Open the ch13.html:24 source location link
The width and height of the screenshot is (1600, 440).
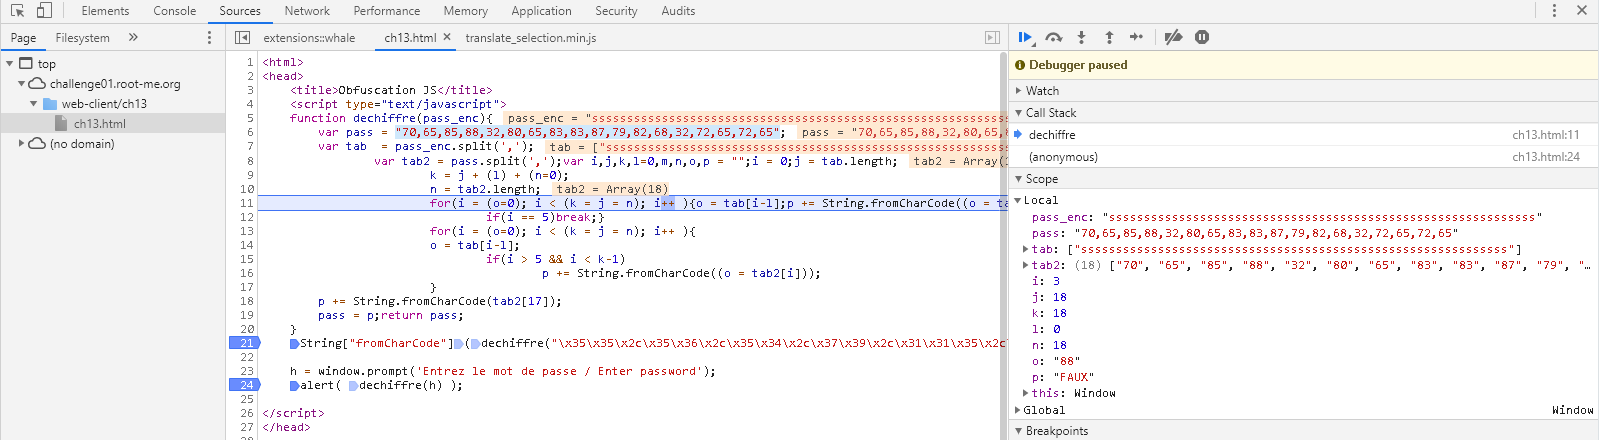click(x=1545, y=157)
